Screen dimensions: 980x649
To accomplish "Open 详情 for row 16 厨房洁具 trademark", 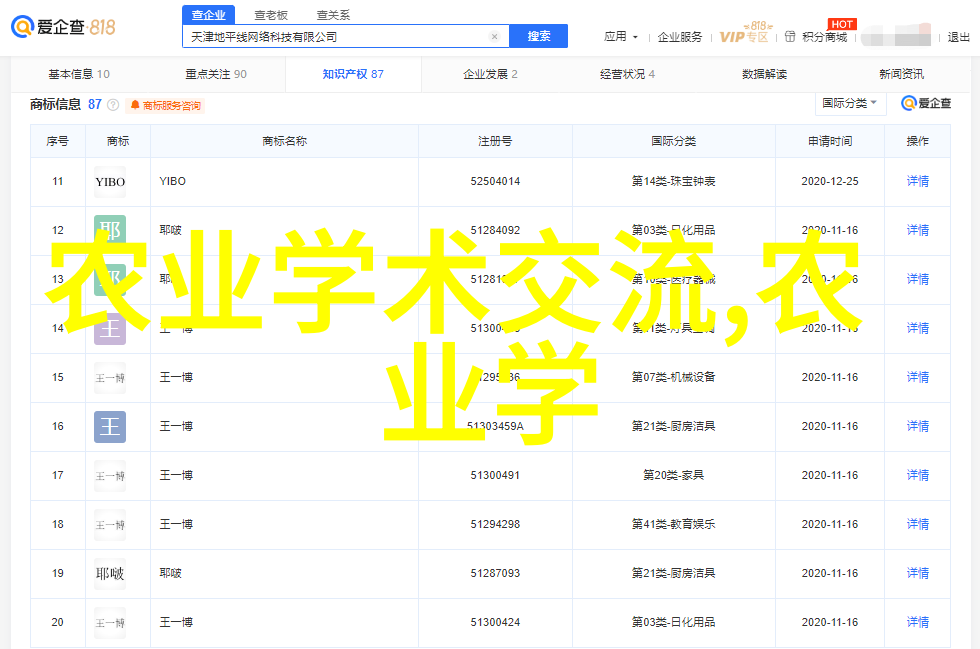I will 918,426.
